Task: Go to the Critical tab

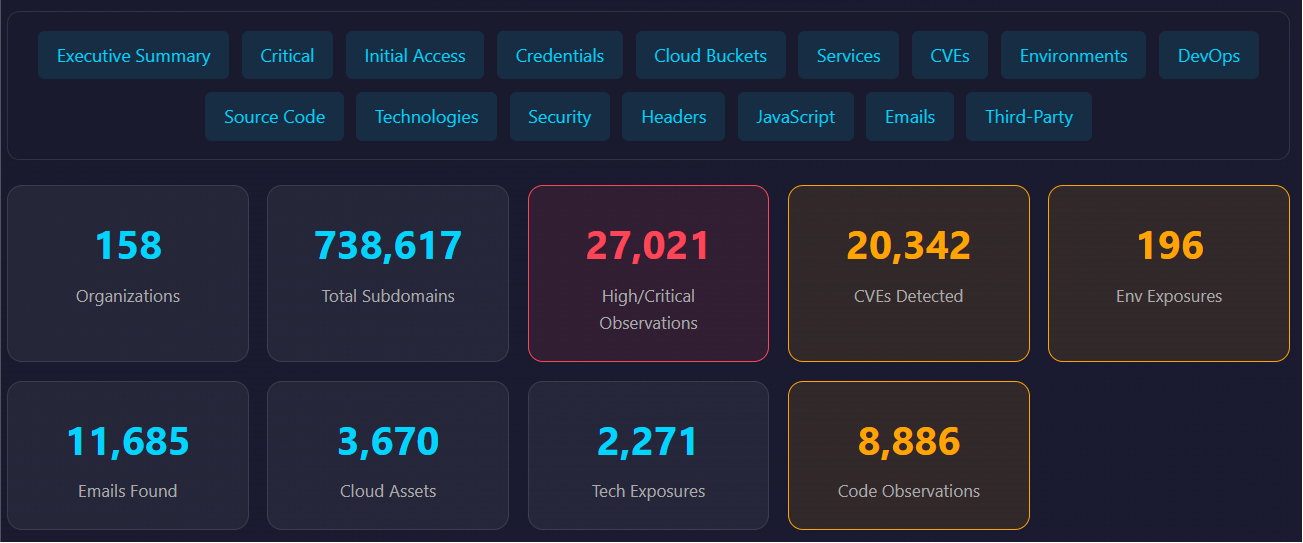Action: coord(287,56)
